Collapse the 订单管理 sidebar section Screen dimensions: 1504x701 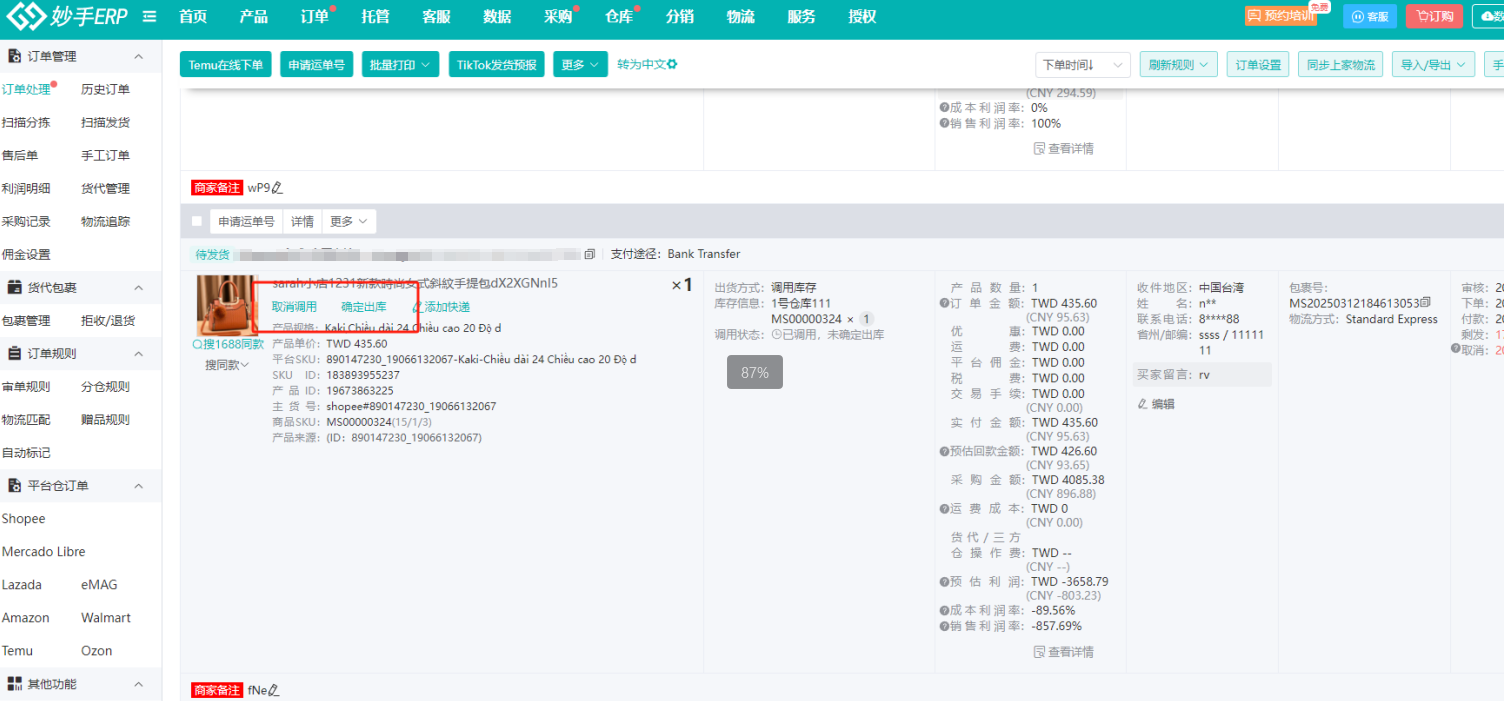[139, 57]
